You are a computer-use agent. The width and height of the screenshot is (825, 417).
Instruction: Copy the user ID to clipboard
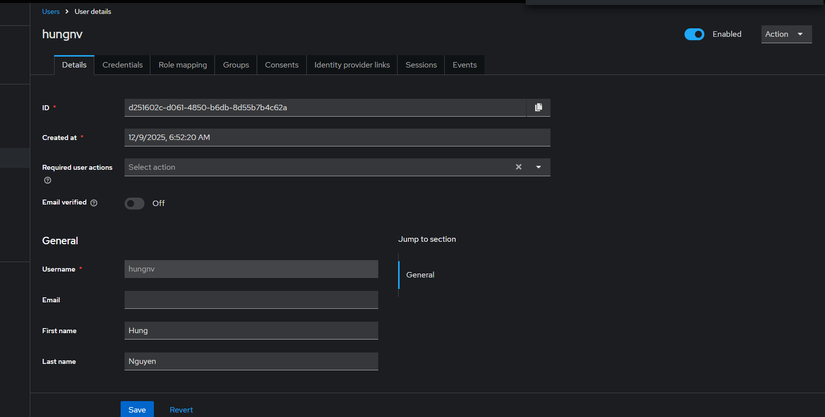(x=538, y=107)
